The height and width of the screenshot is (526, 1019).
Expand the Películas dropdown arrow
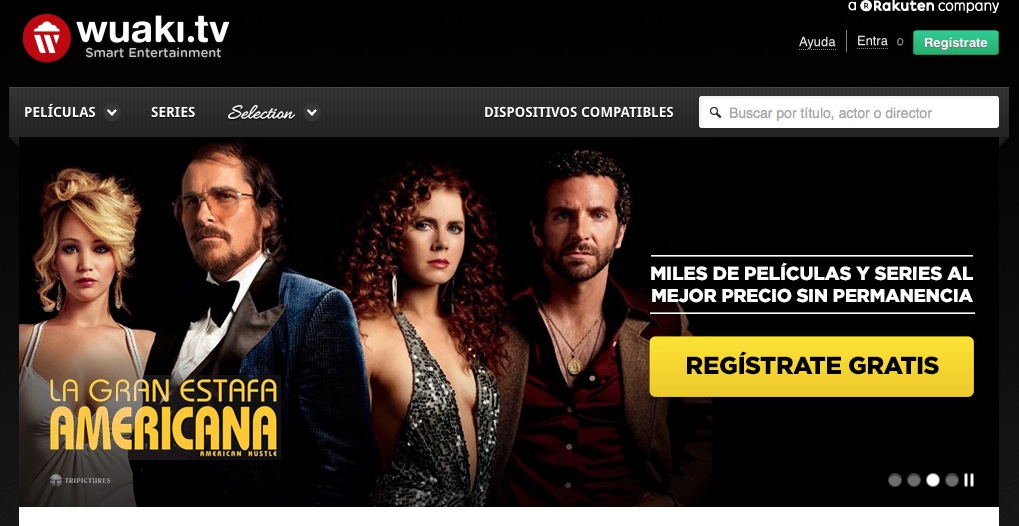click(x=112, y=112)
